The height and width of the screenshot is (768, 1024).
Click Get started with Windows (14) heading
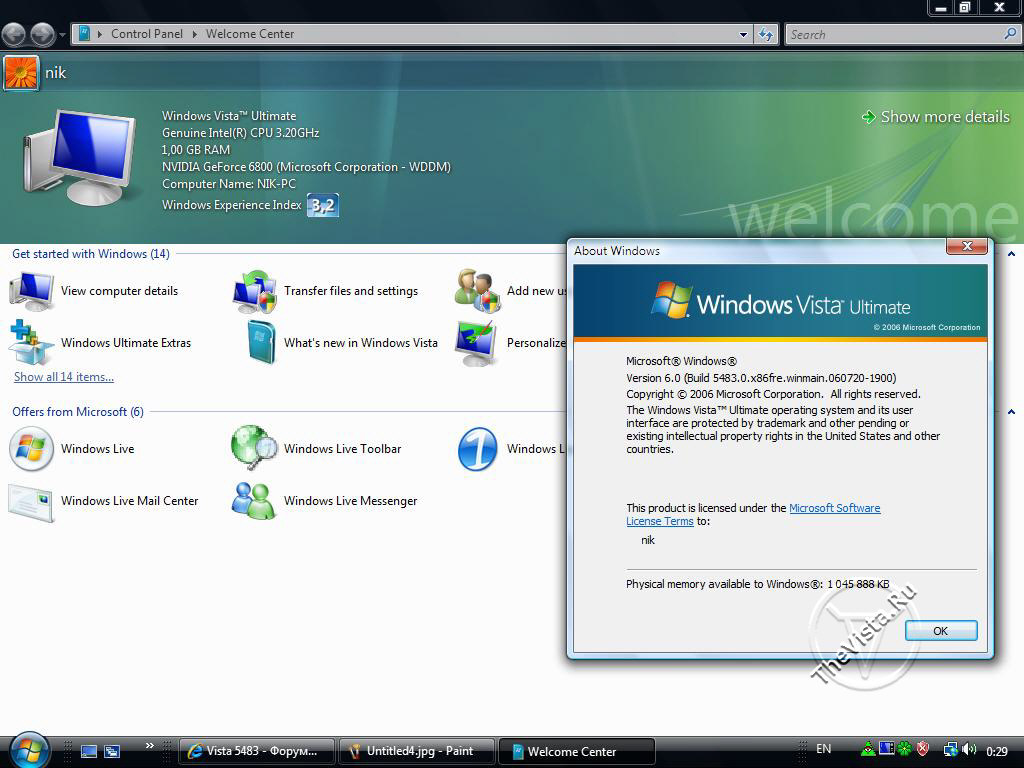91,254
